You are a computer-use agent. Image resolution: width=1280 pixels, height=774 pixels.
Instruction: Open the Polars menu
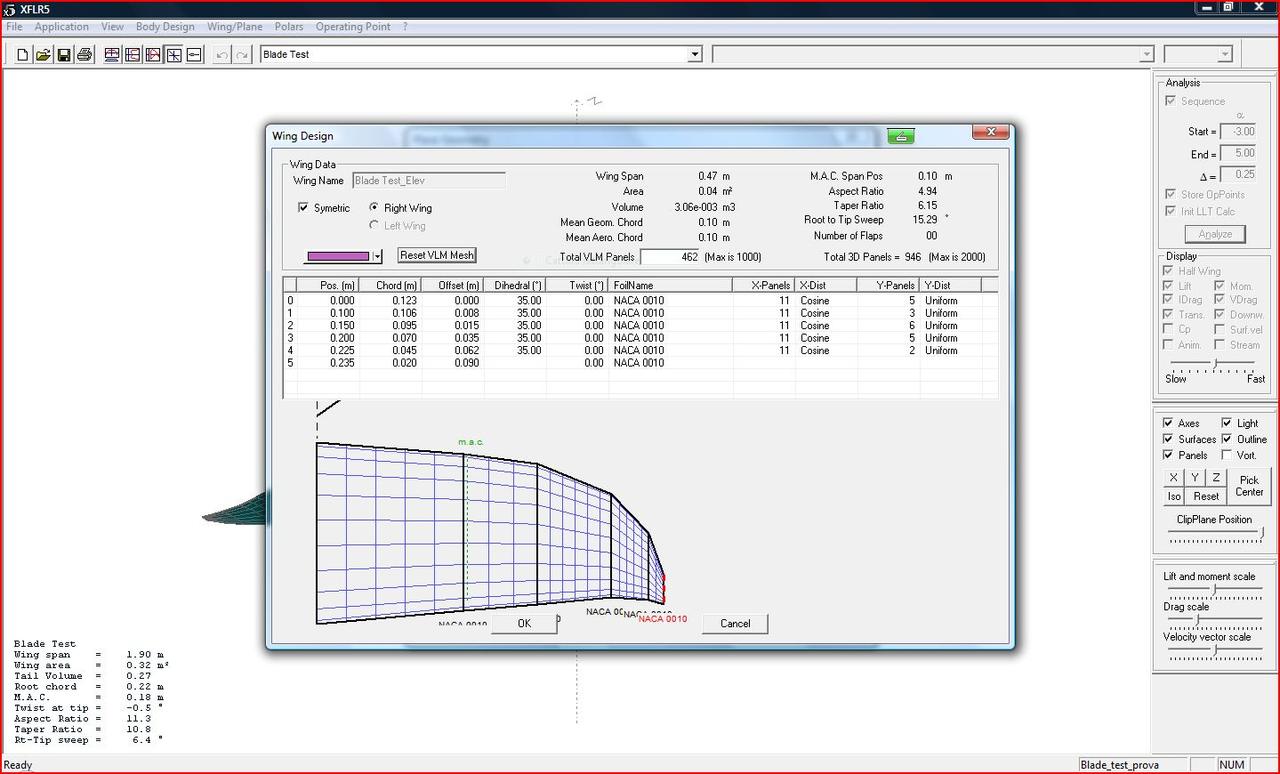tap(289, 27)
